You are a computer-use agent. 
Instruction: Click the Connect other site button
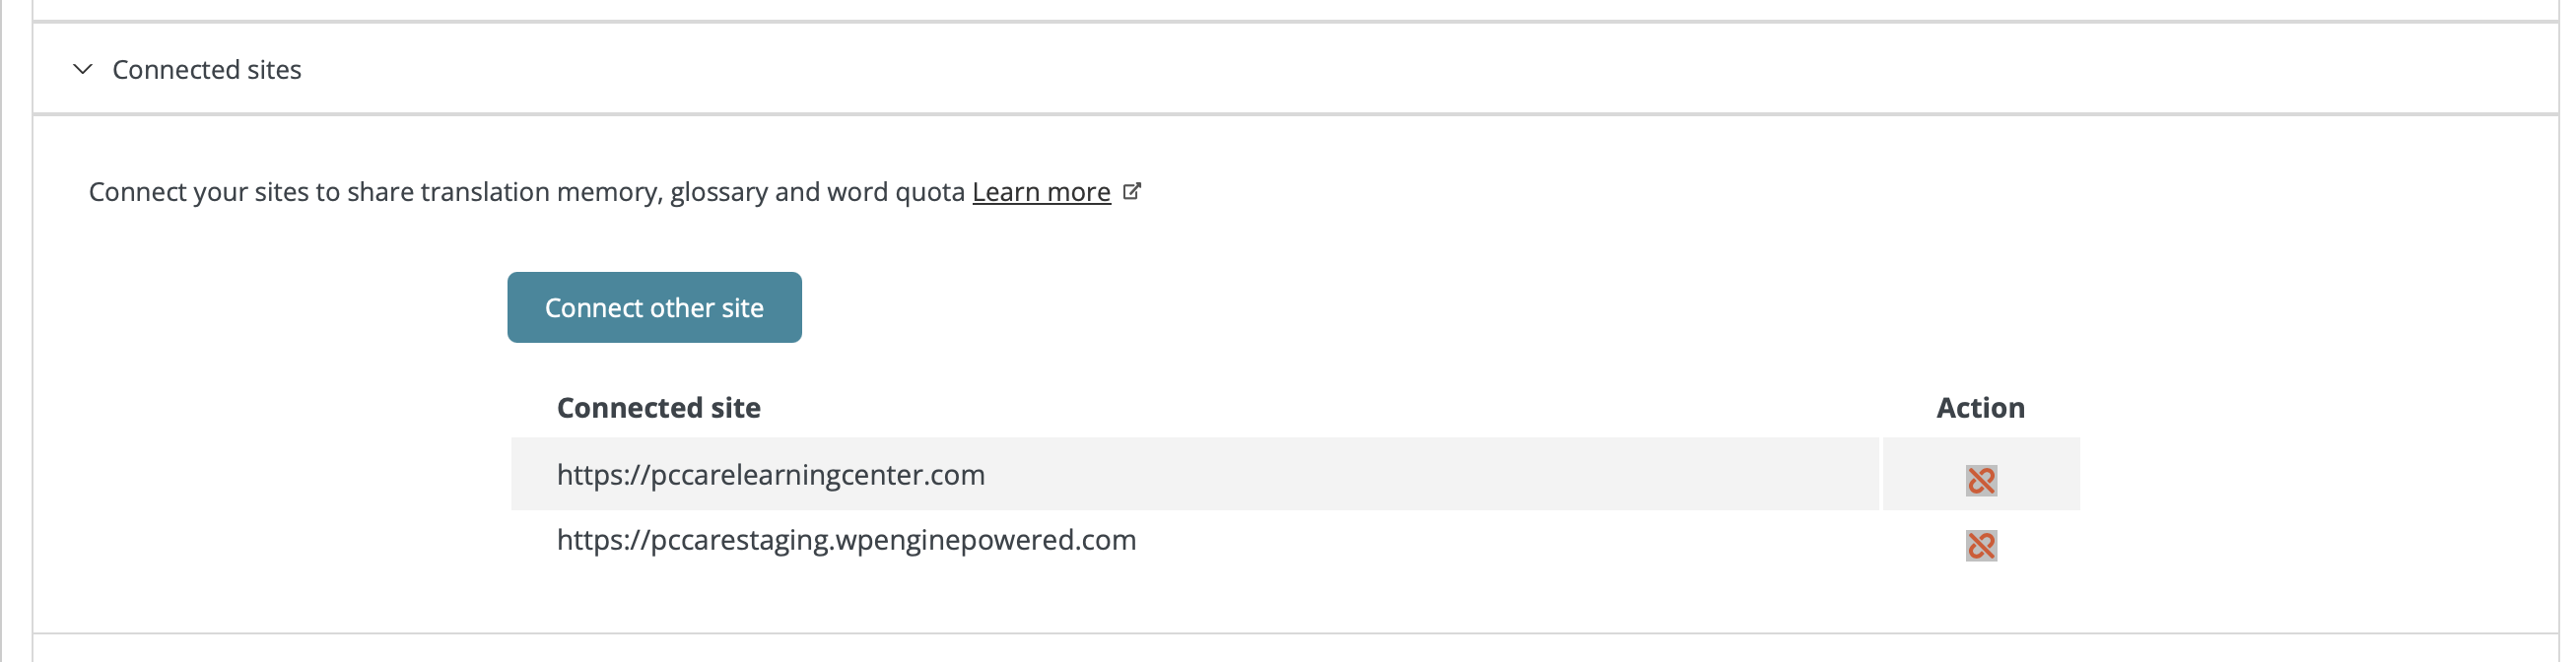[654, 307]
